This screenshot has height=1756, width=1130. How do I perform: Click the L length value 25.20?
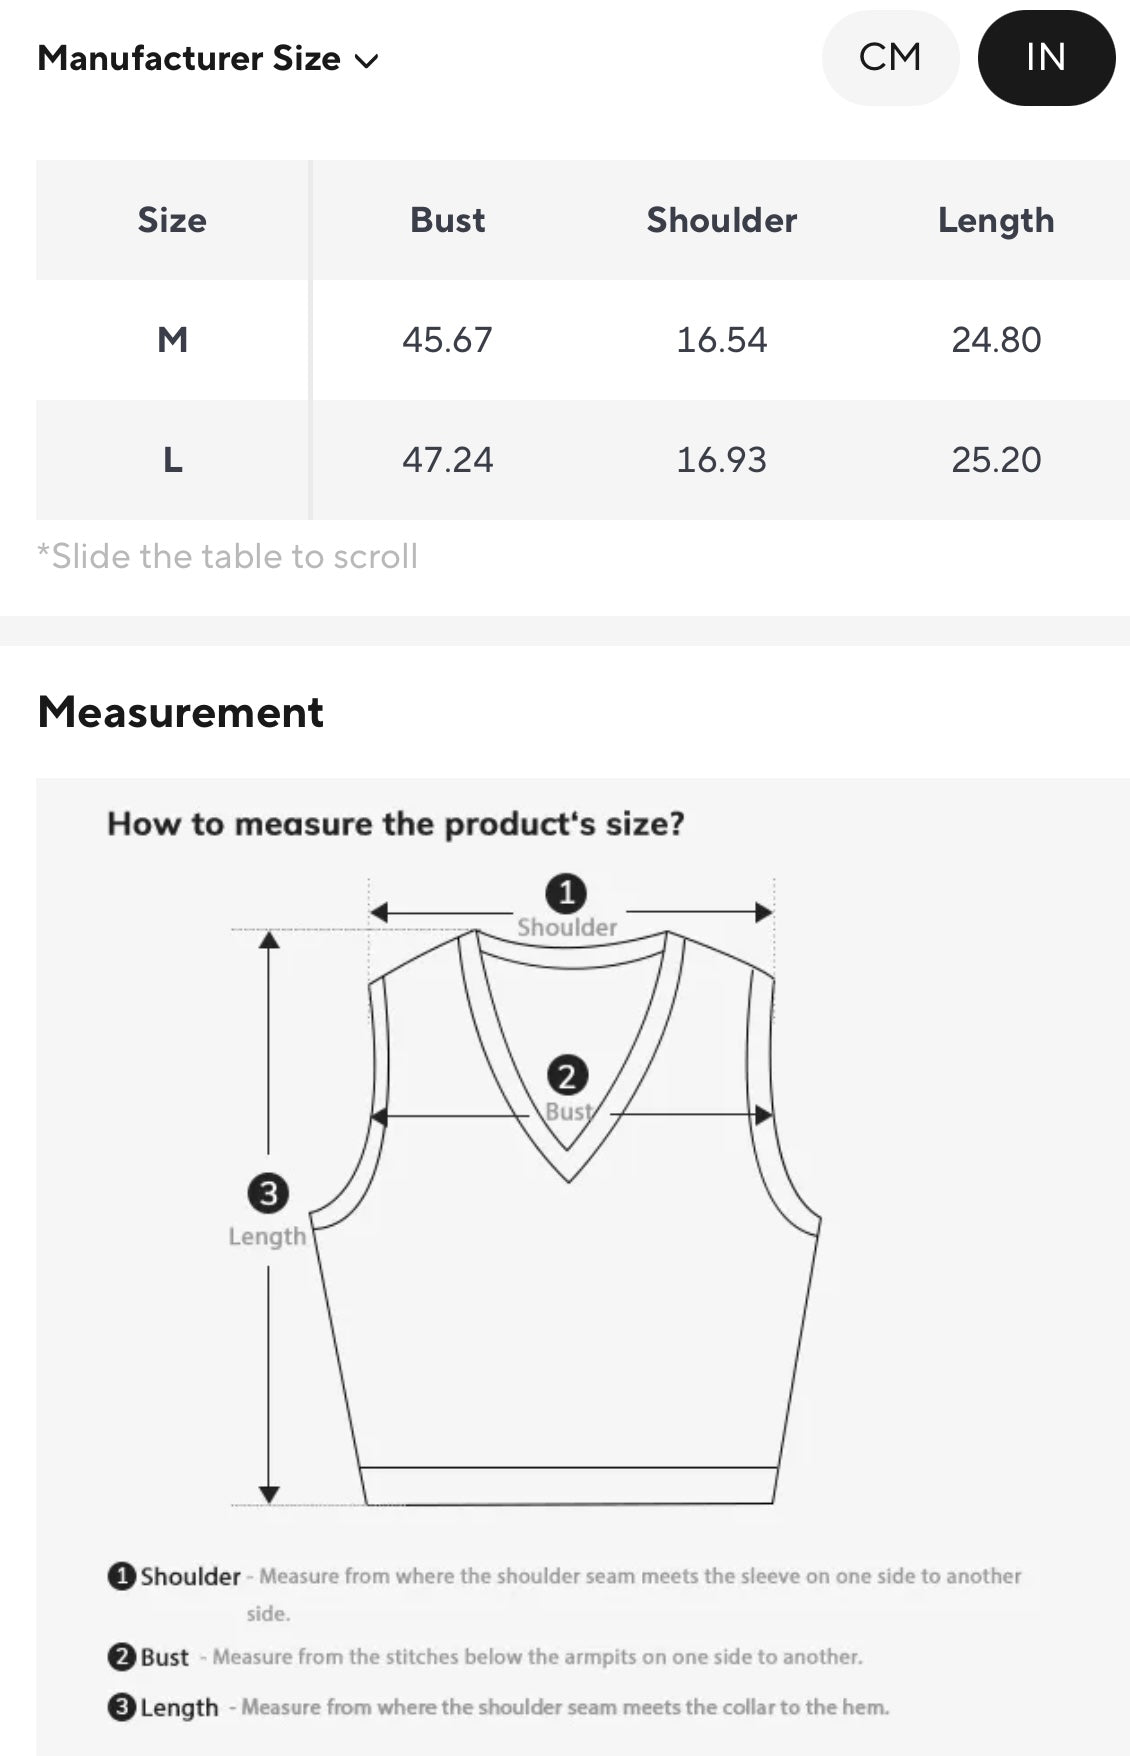pos(995,460)
